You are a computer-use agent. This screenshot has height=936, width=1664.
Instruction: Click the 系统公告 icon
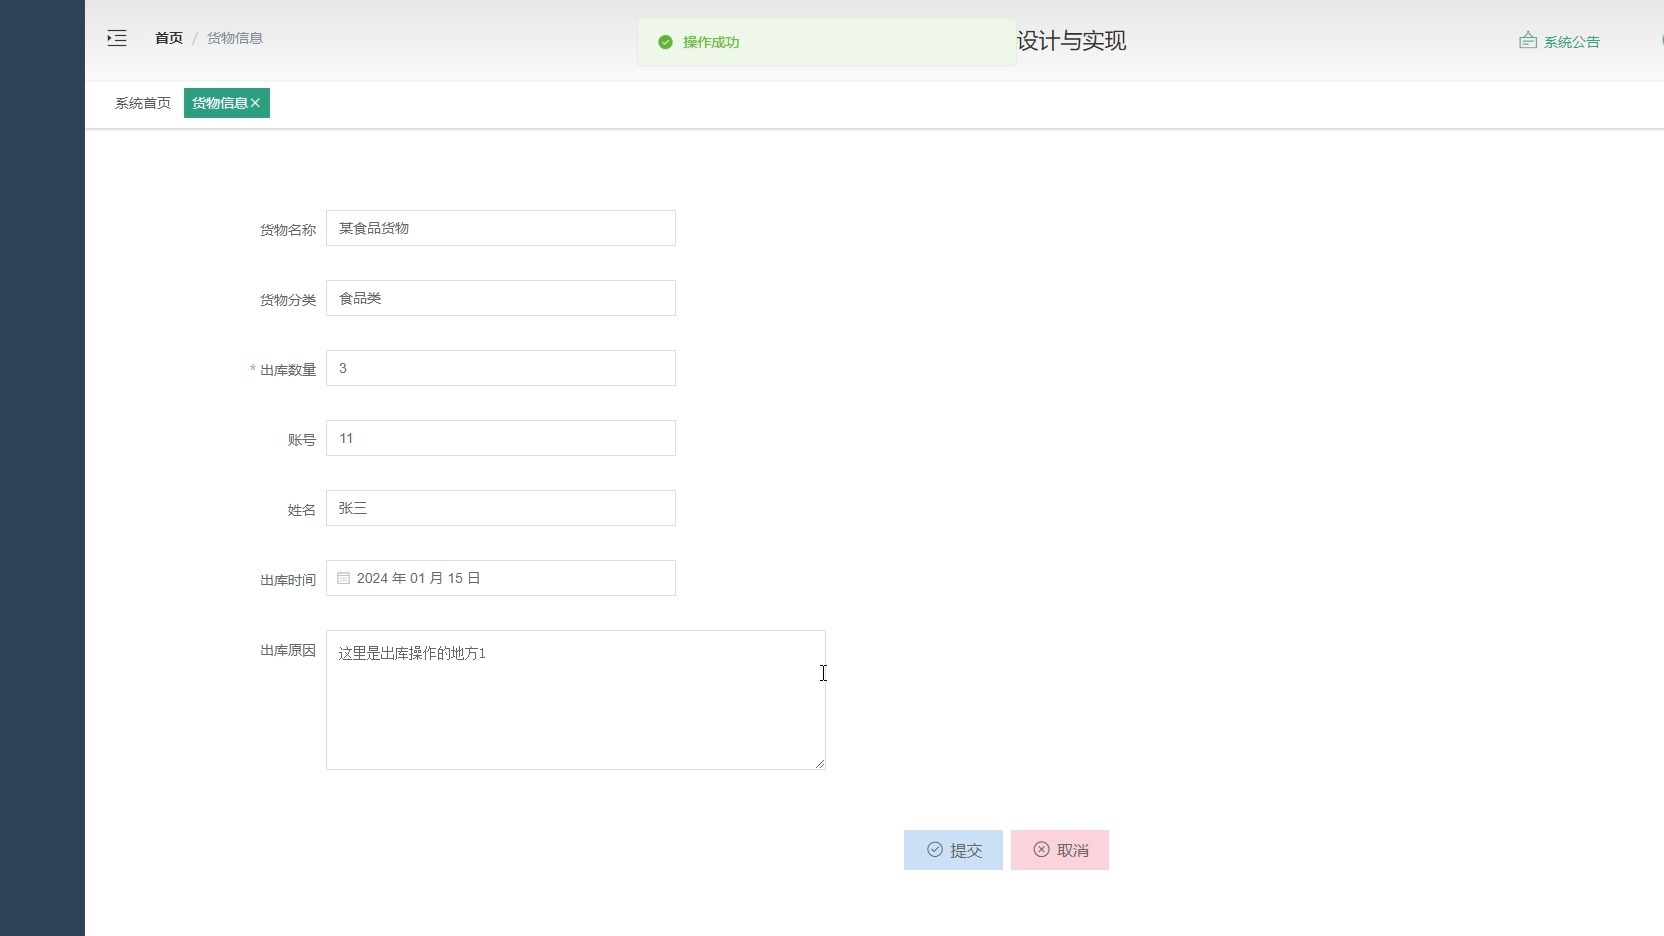[x=1528, y=41]
